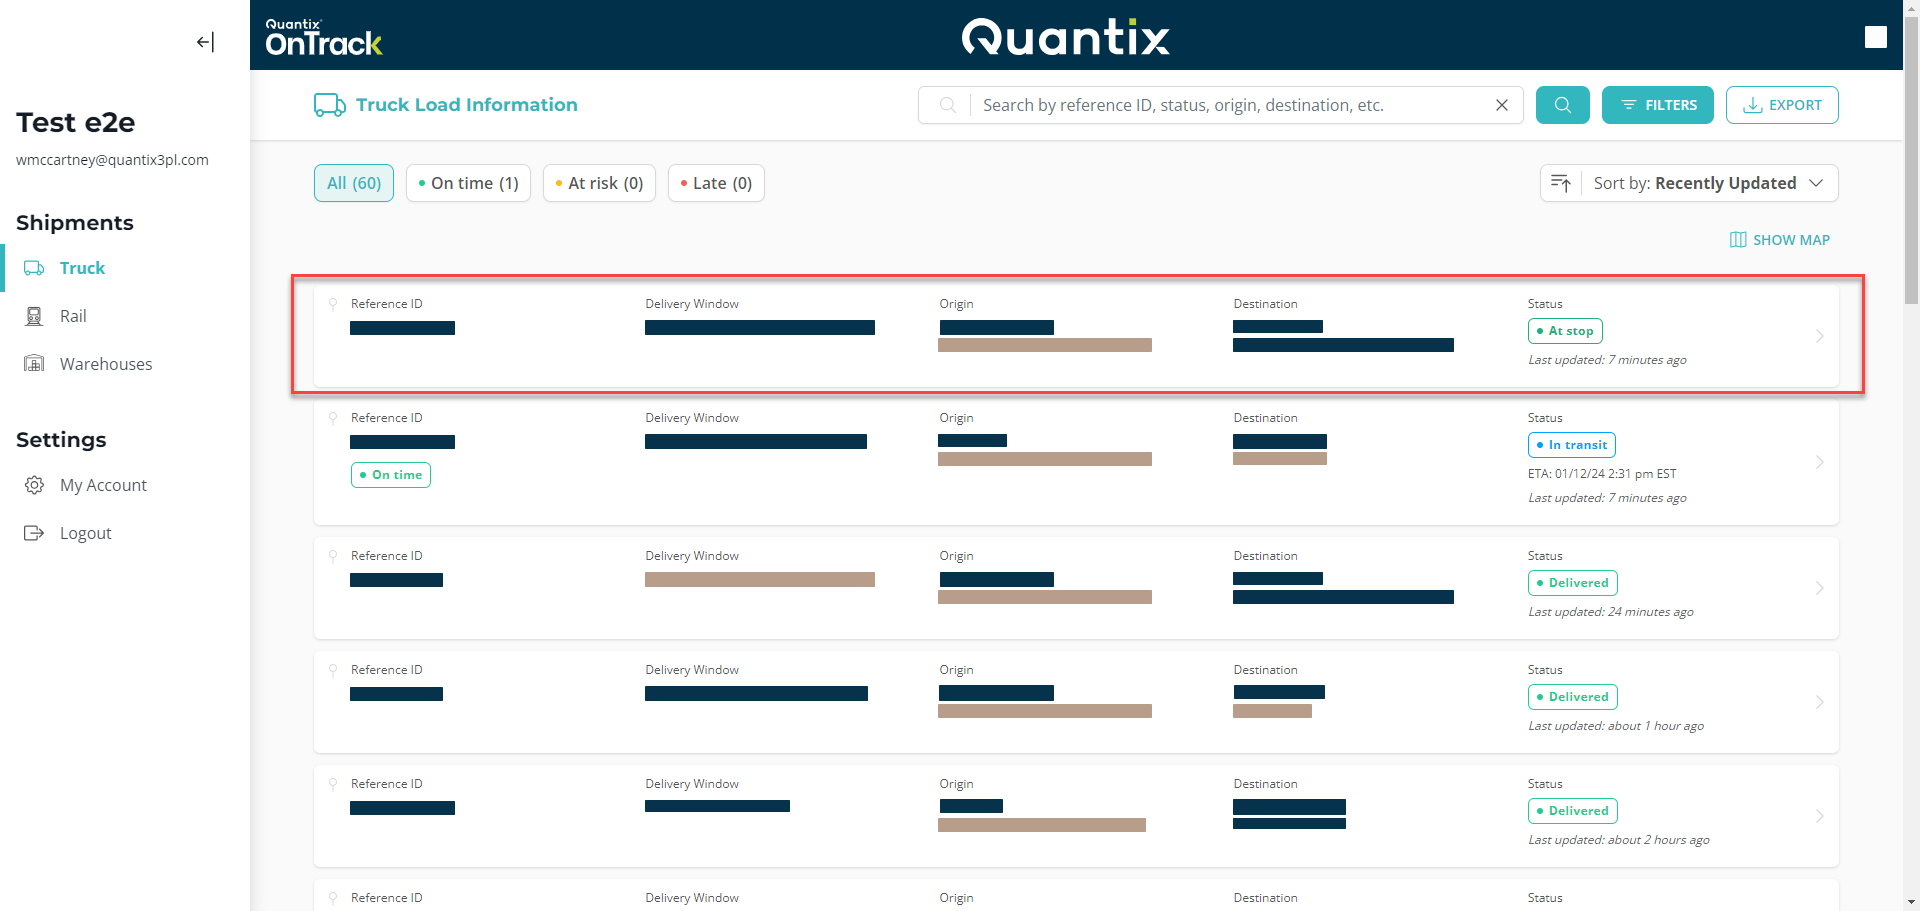This screenshot has width=1920, height=911.
Task: Click the Quantix OnTrack logo
Action: click(323, 37)
